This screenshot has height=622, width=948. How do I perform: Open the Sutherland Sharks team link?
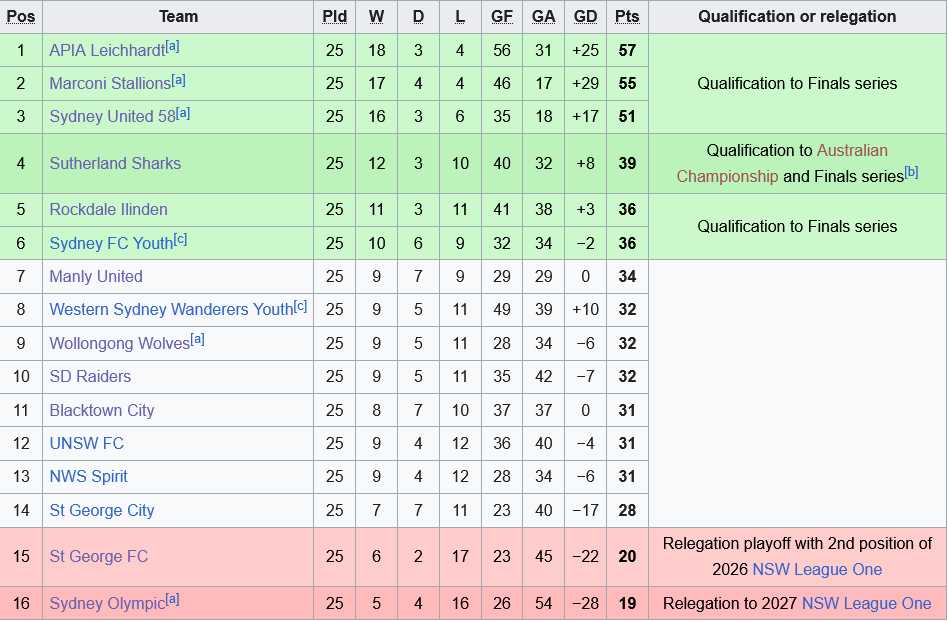tap(115, 164)
